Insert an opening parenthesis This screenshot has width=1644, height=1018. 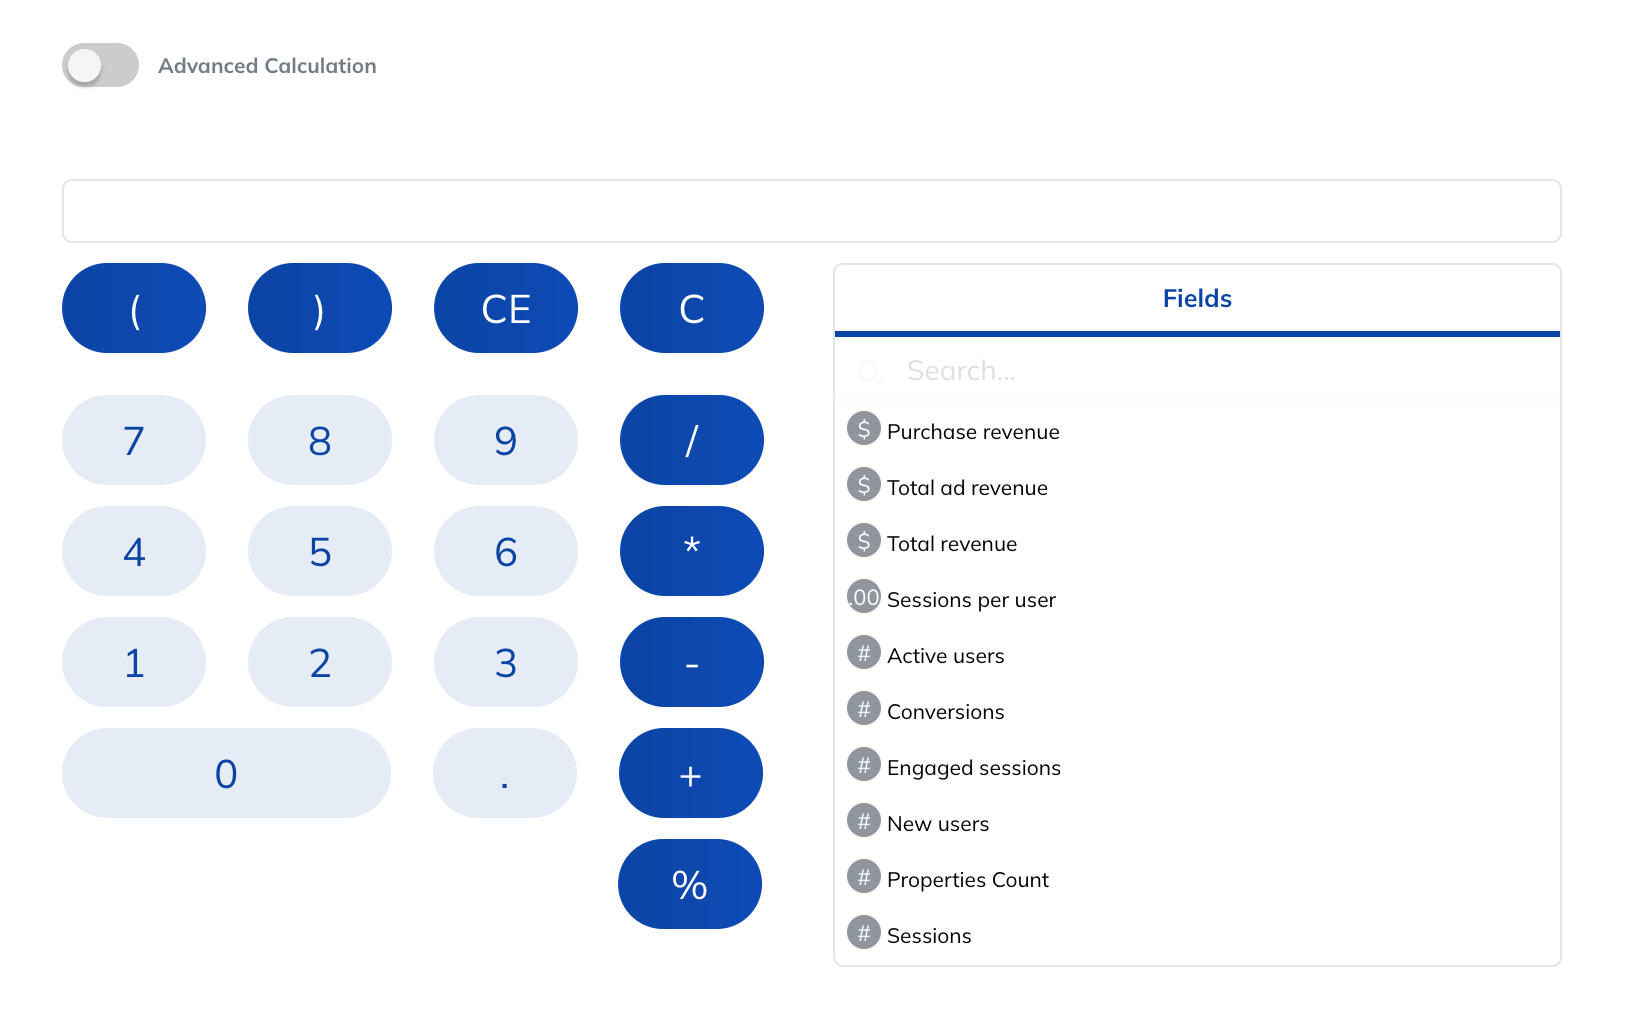pyautogui.click(x=134, y=308)
